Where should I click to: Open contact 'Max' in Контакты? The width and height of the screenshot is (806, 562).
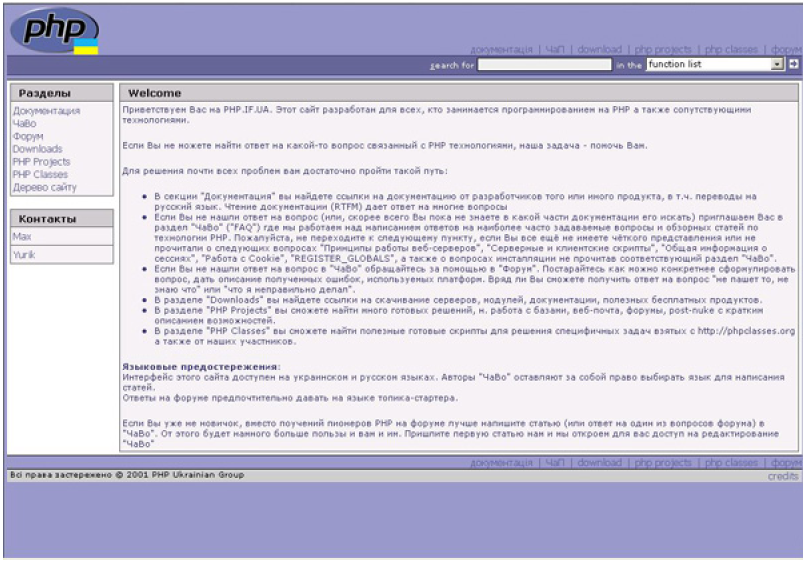[22, 237]
